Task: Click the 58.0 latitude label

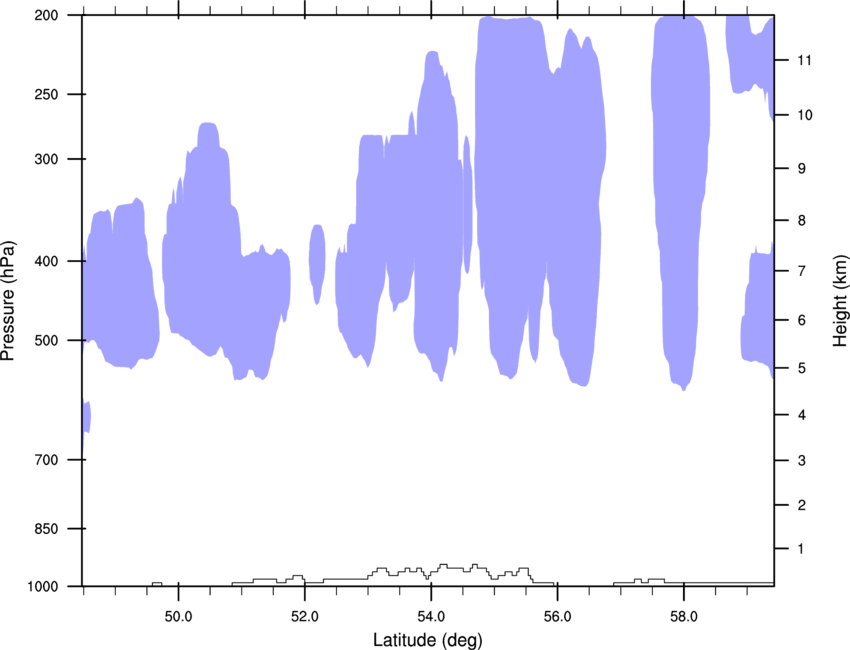Action: [x=684, y=617]
